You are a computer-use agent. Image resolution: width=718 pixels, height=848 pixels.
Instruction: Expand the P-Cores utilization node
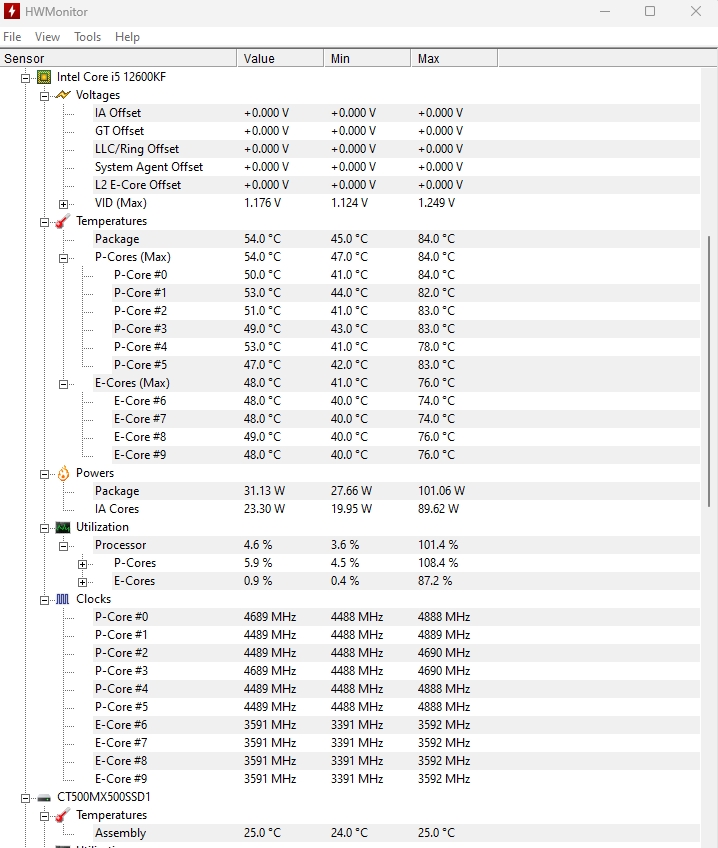tap(83, 563)
